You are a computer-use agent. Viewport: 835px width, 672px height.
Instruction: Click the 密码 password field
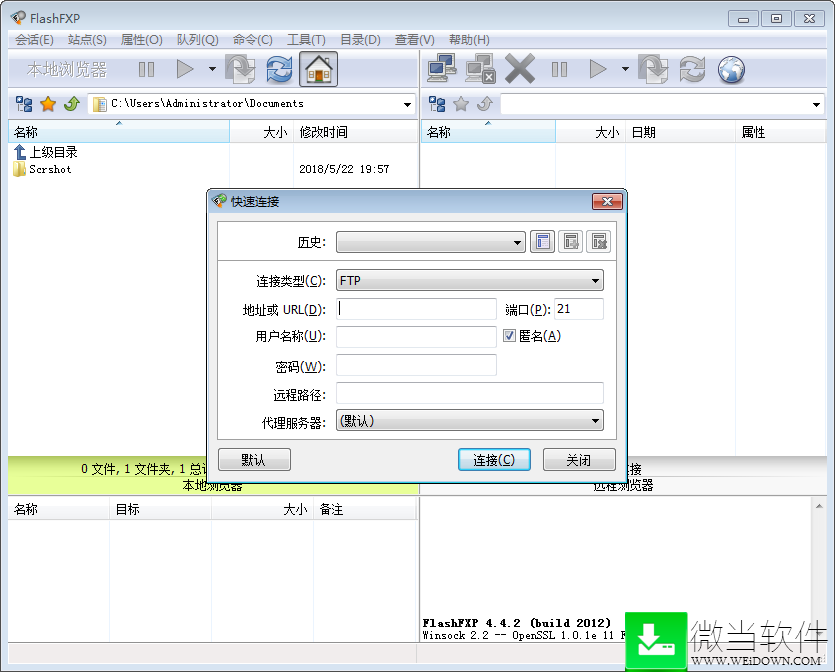[x=416, y=365]
